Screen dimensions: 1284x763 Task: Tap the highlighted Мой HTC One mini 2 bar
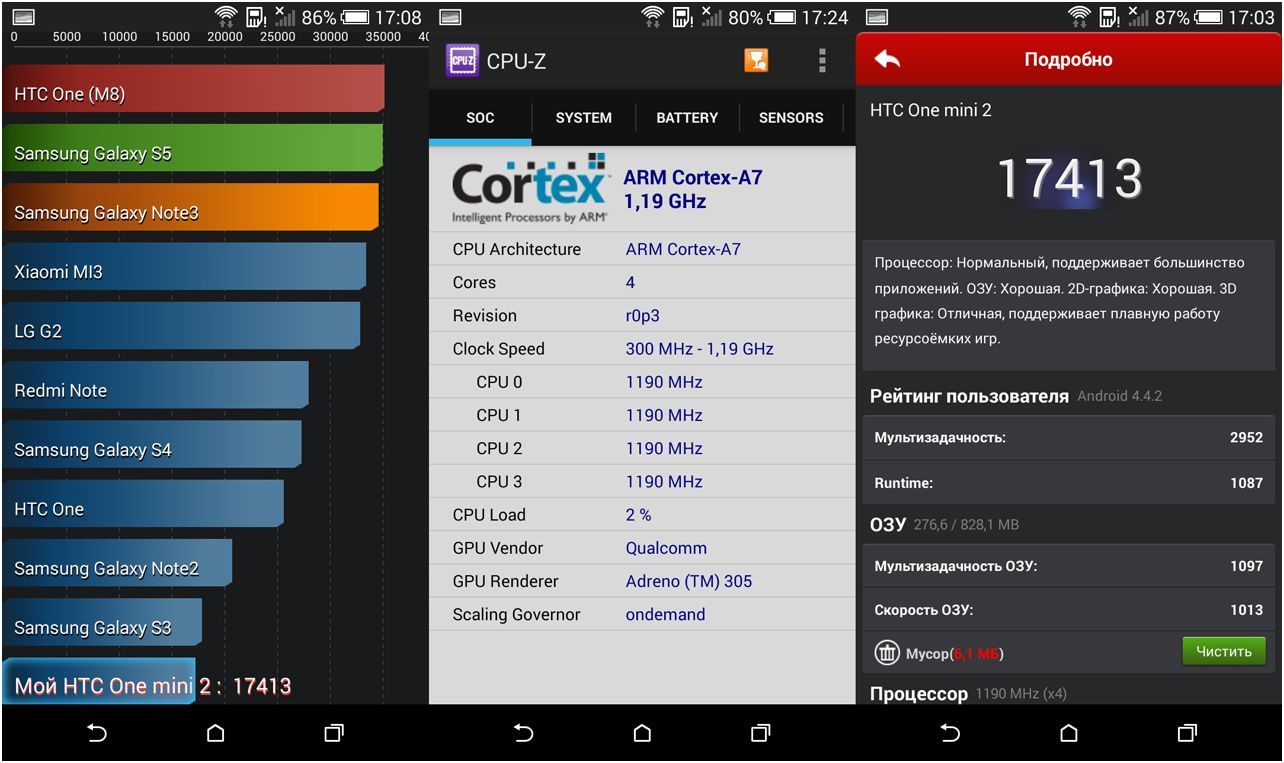pos(100,682)
